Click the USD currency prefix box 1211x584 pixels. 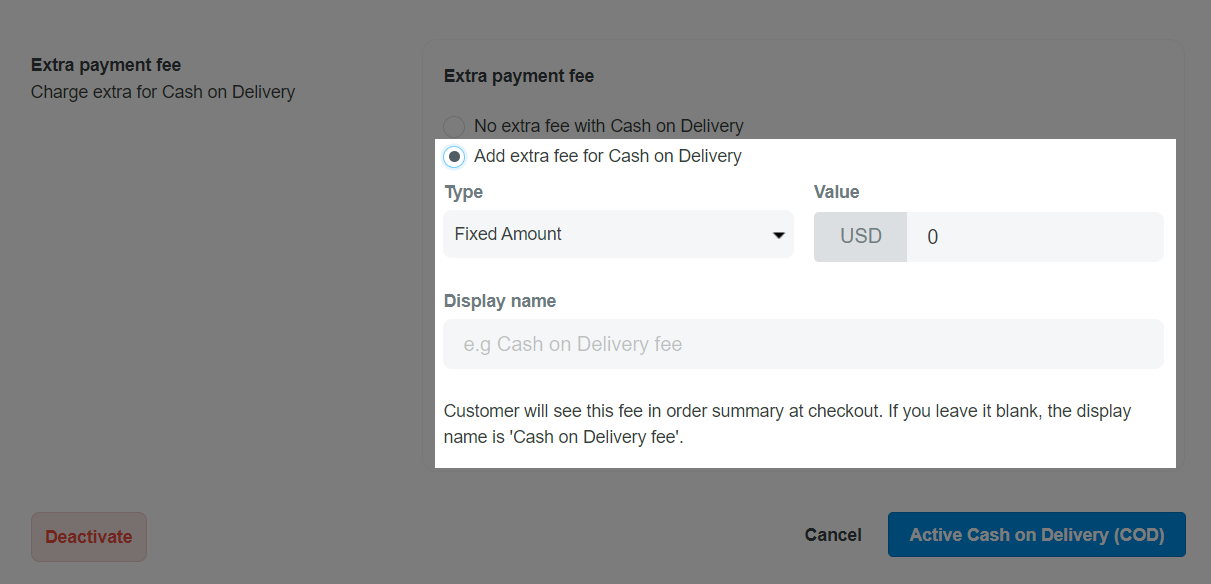coord(860,237)
